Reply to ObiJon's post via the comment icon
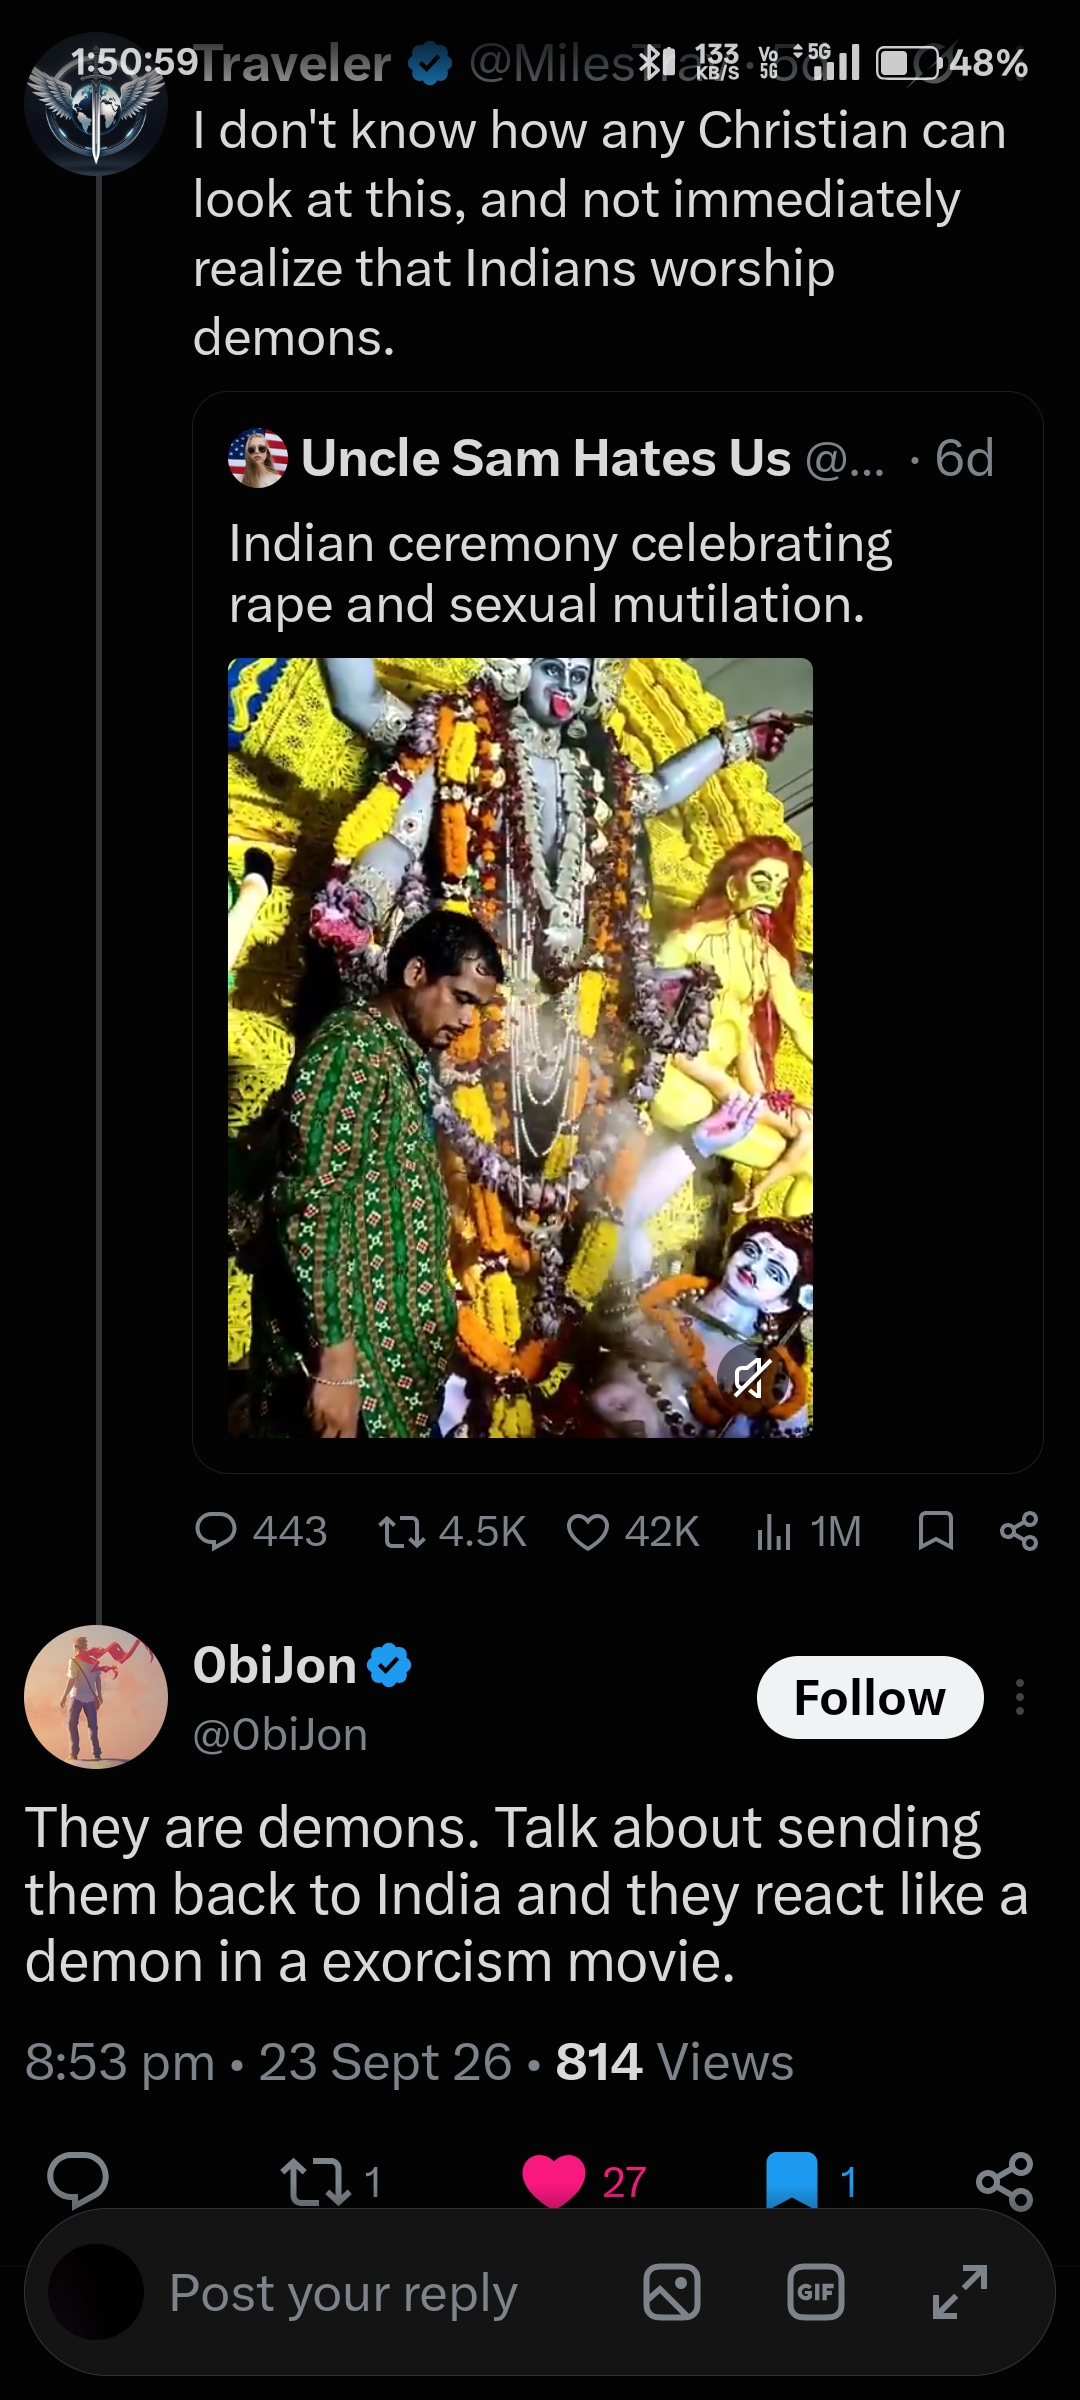The width and height of the screenshot is (1080, 2400). (78, 2180)
